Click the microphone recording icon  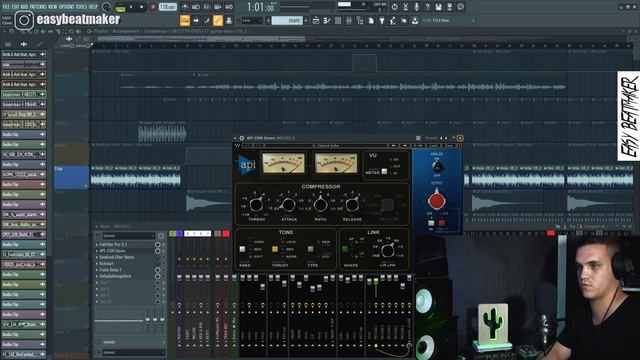point(416,7)
